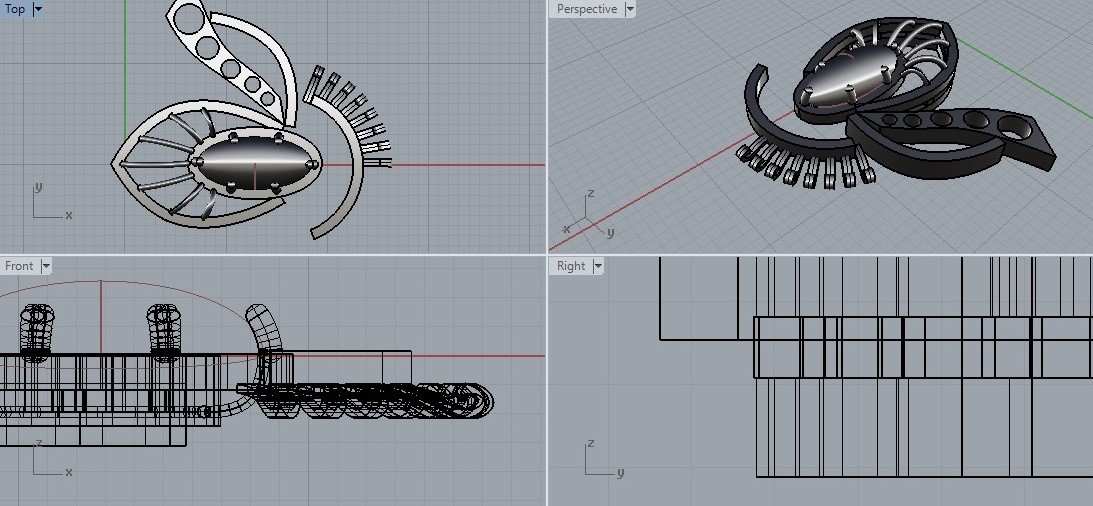Open the Top viewport dropdown arrow

[x=38, y=9]
